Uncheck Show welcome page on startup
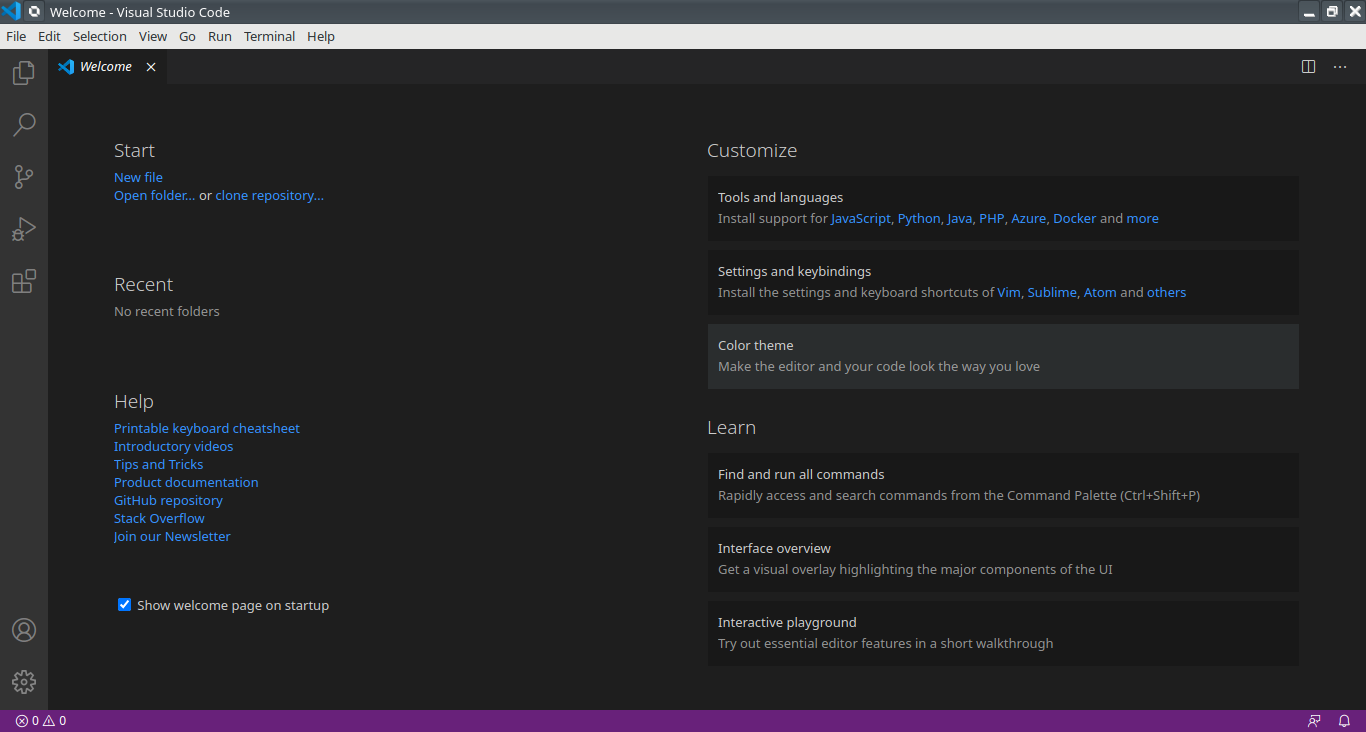This screenshot has width=1366, height=732. click(124, 605)
